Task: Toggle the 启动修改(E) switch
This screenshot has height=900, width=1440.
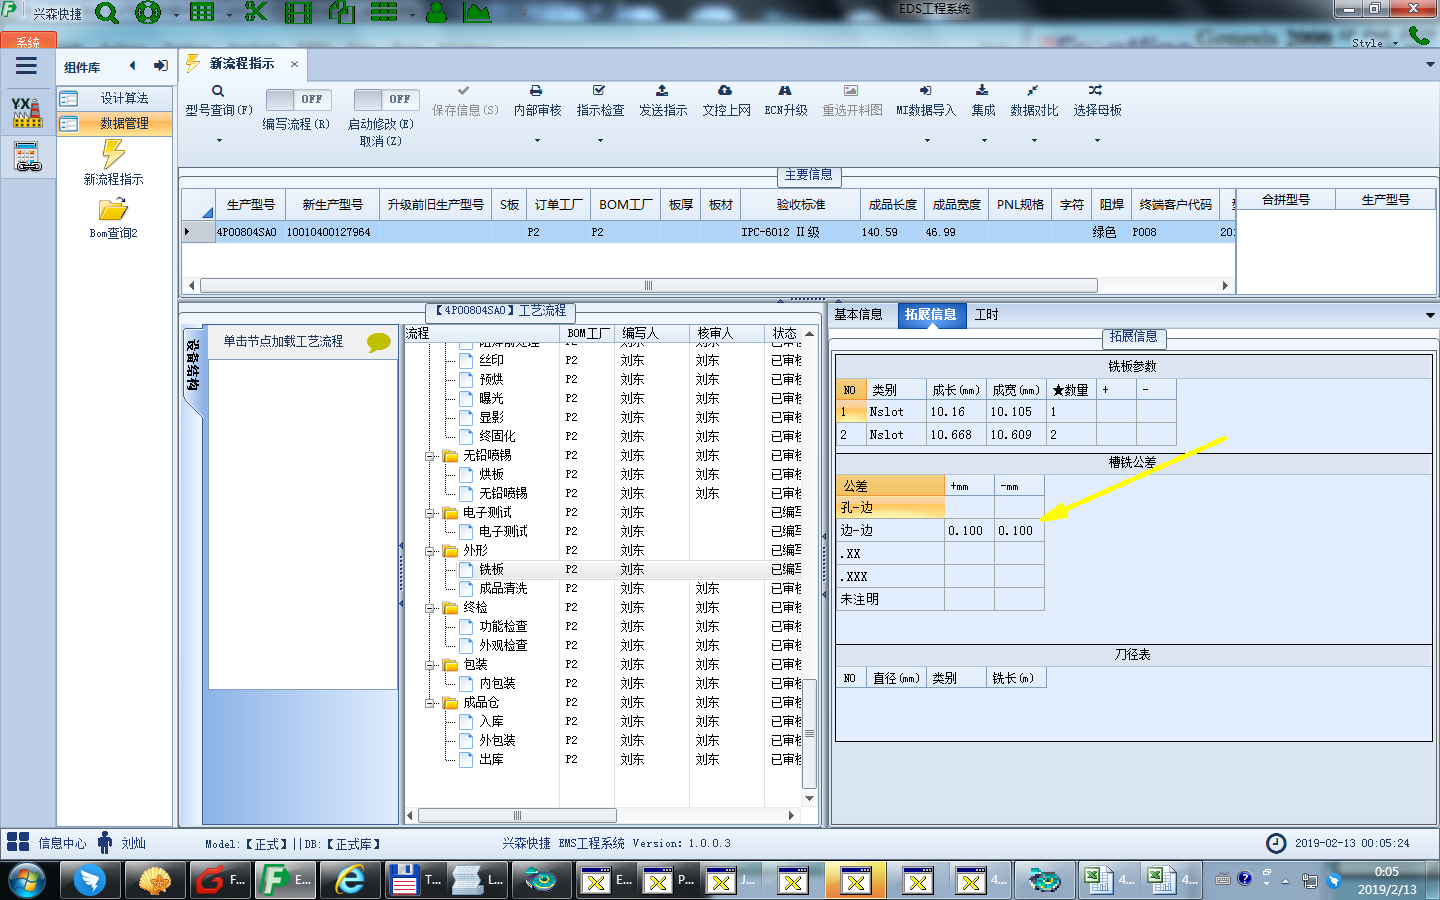Action: pyautogui.click(x=385, y=99)
